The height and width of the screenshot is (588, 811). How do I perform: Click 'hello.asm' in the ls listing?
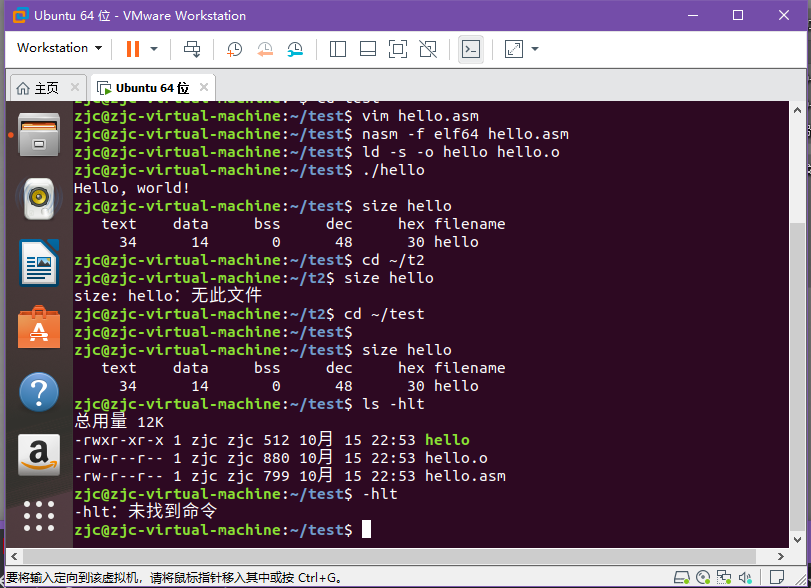click(465, 476)
